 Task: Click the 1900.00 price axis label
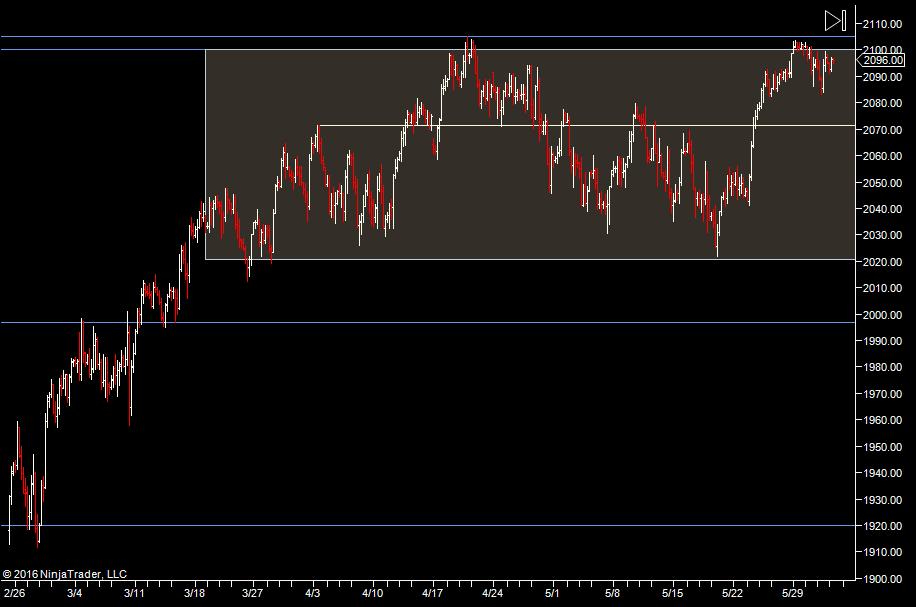[886, 579]
